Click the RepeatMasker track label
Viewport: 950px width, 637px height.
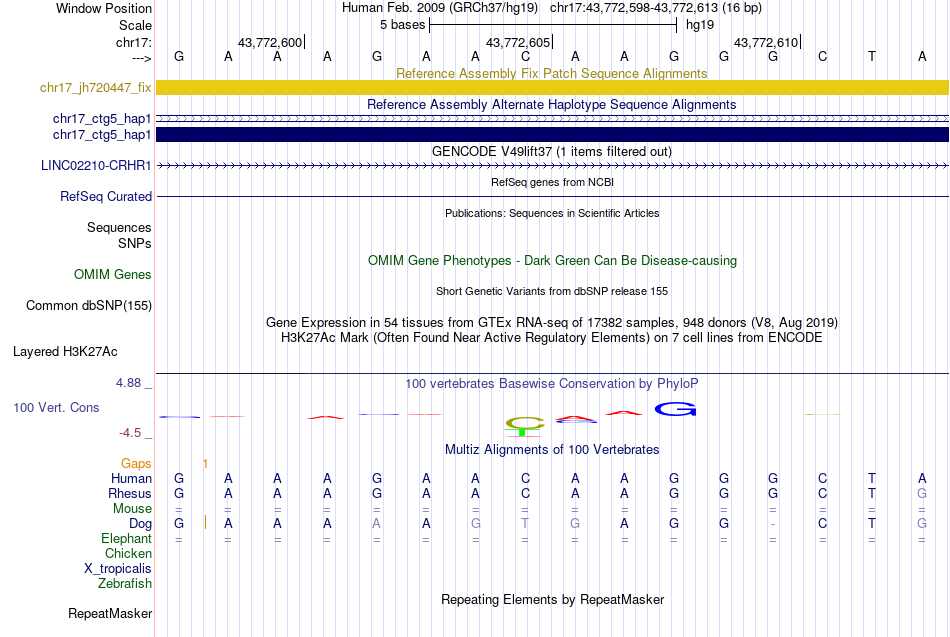click(110, 613)
